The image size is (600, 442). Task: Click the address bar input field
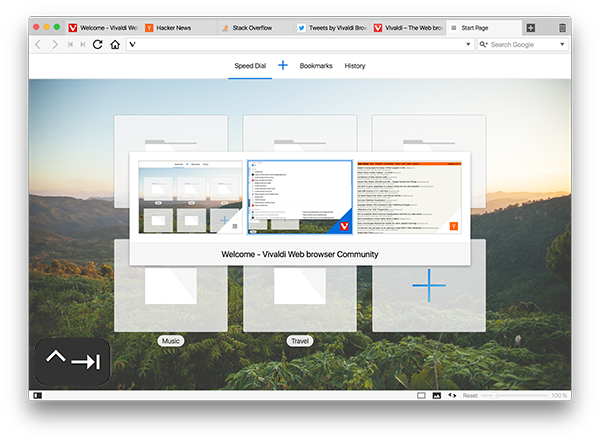pyautogui.click(x=300, y=44)
